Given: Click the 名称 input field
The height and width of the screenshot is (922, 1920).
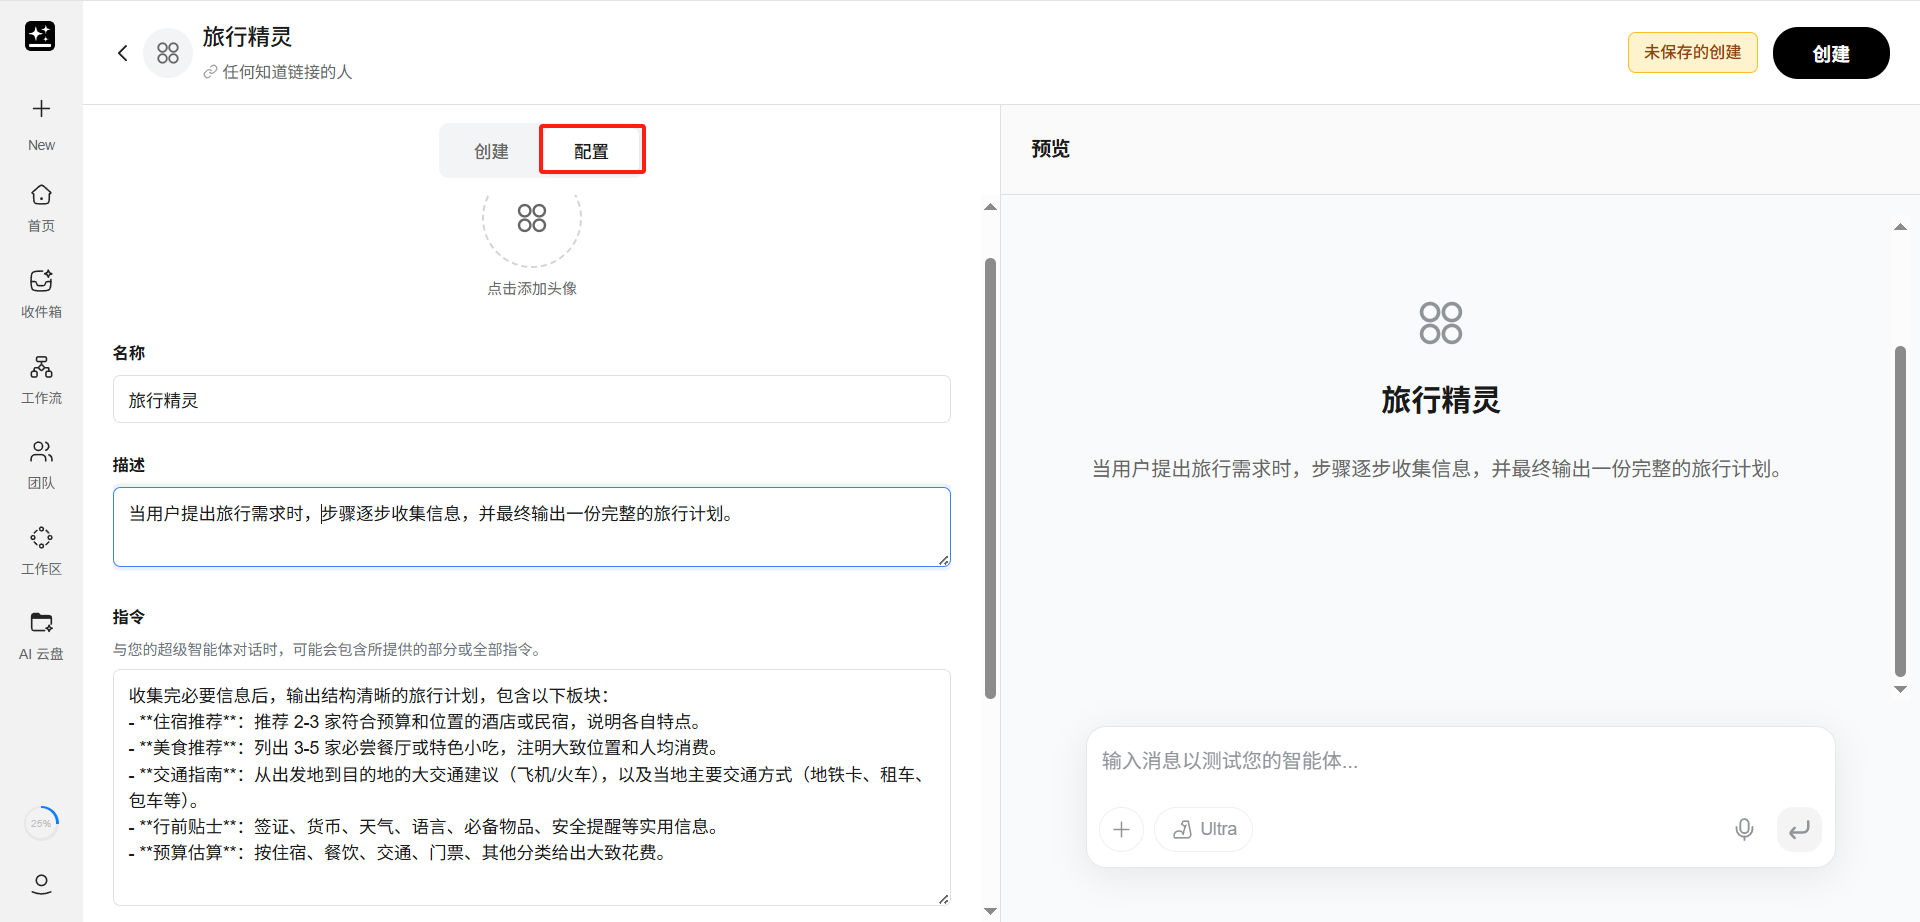Looking at the screenshot, I should point(531,400).
